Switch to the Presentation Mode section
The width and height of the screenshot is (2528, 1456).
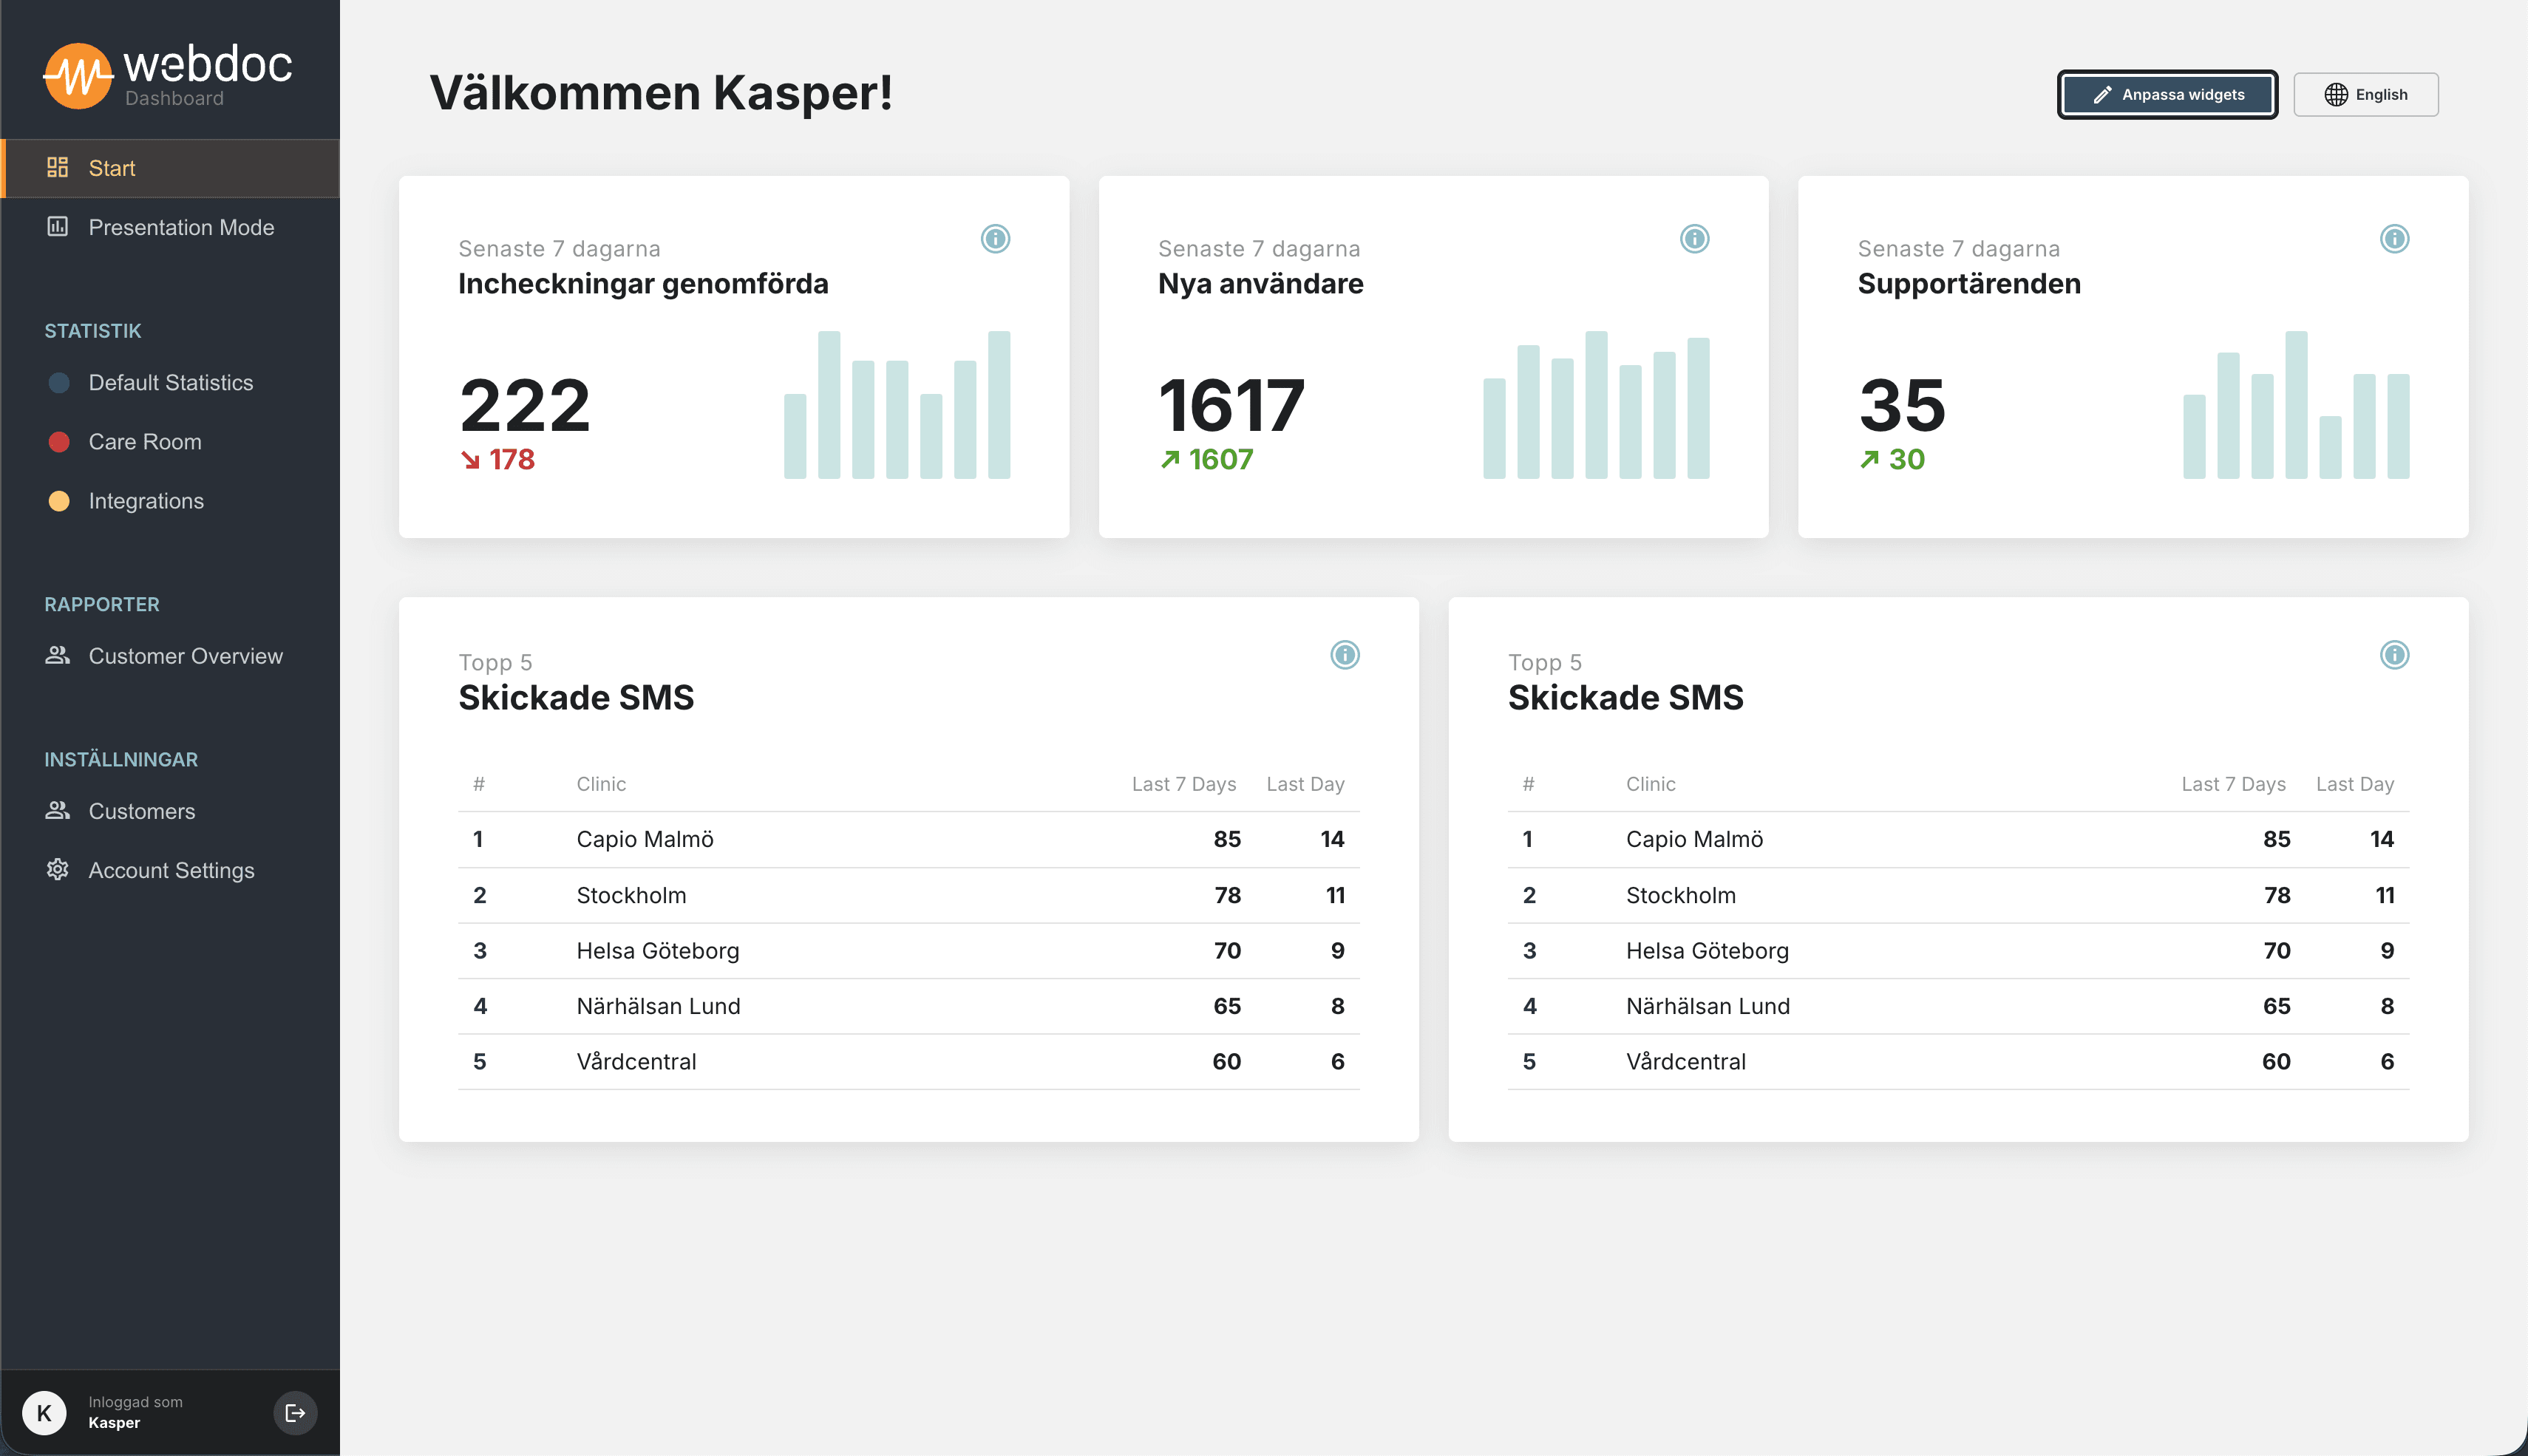(x=181, y=227)
